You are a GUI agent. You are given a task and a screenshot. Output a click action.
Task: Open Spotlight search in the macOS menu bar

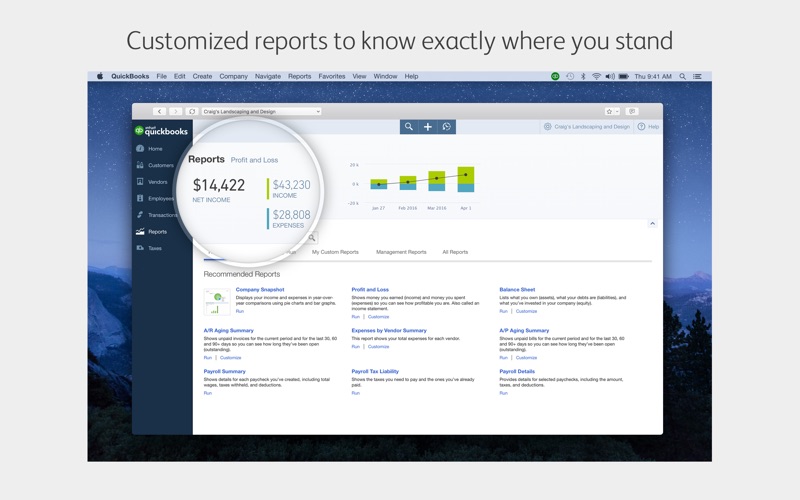pos(683,76)
